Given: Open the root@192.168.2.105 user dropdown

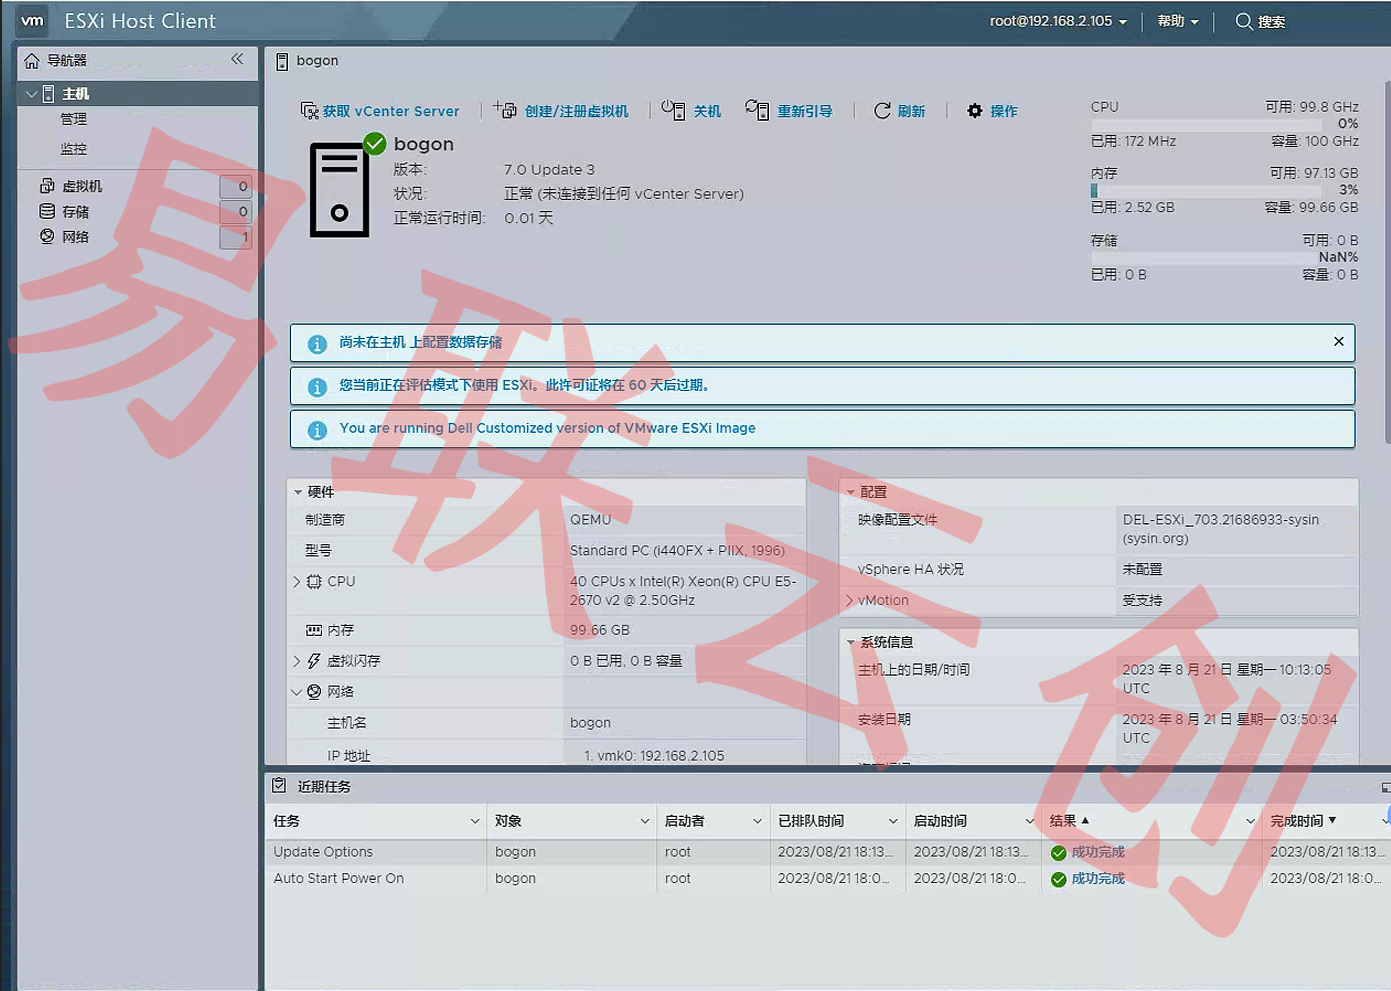Looking at the screenshot, I should point(1058,21).
